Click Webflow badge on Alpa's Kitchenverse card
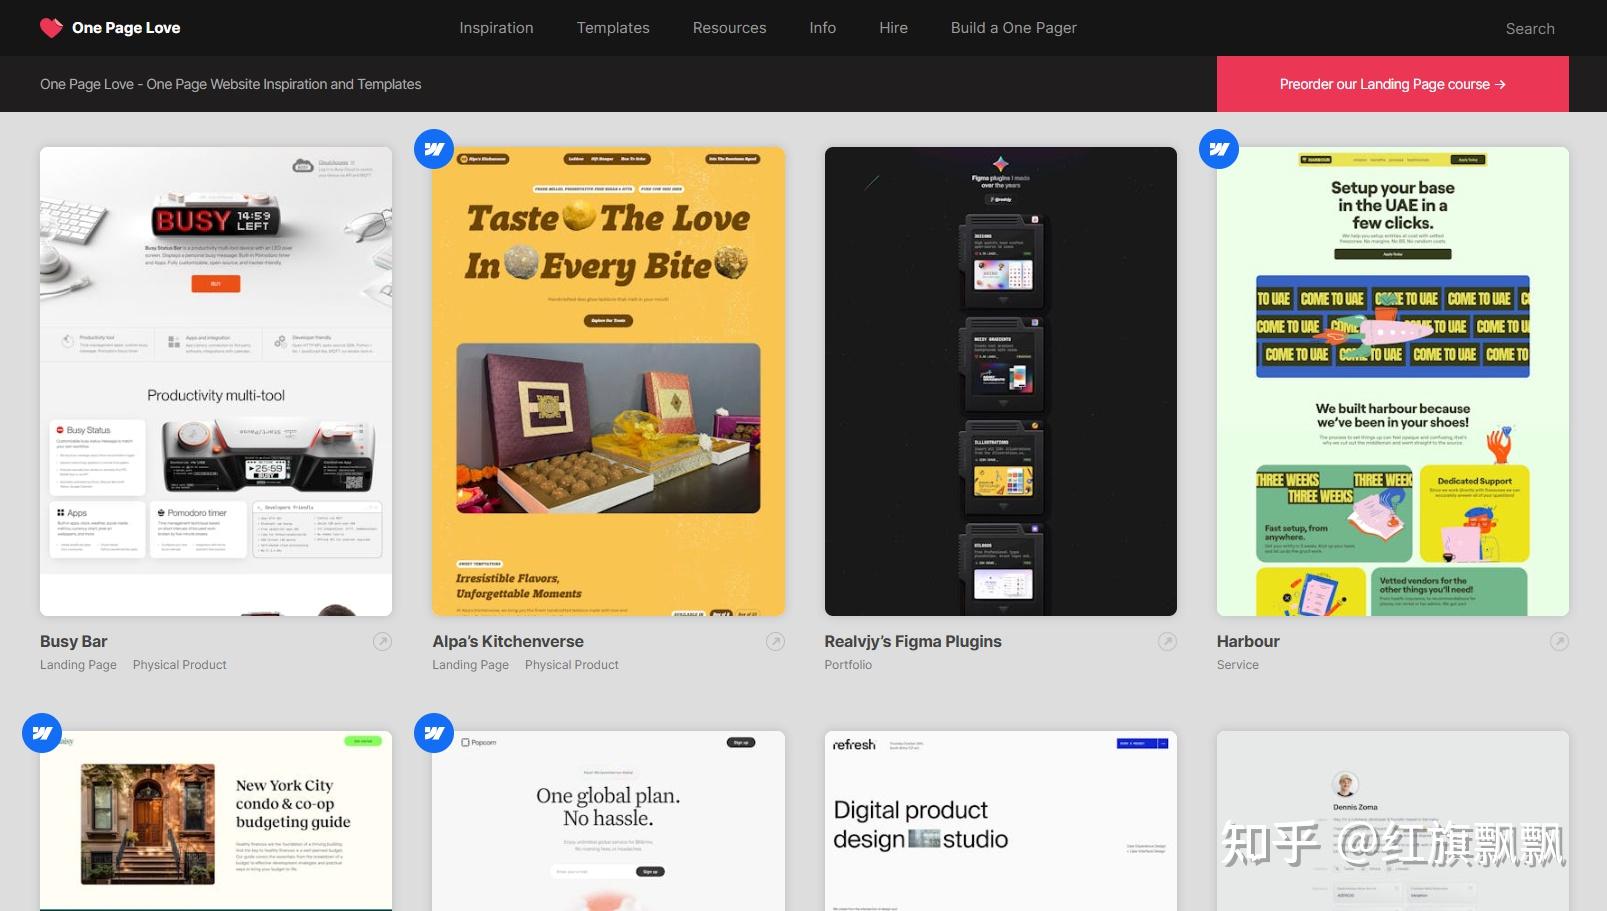 coord(434,149)
